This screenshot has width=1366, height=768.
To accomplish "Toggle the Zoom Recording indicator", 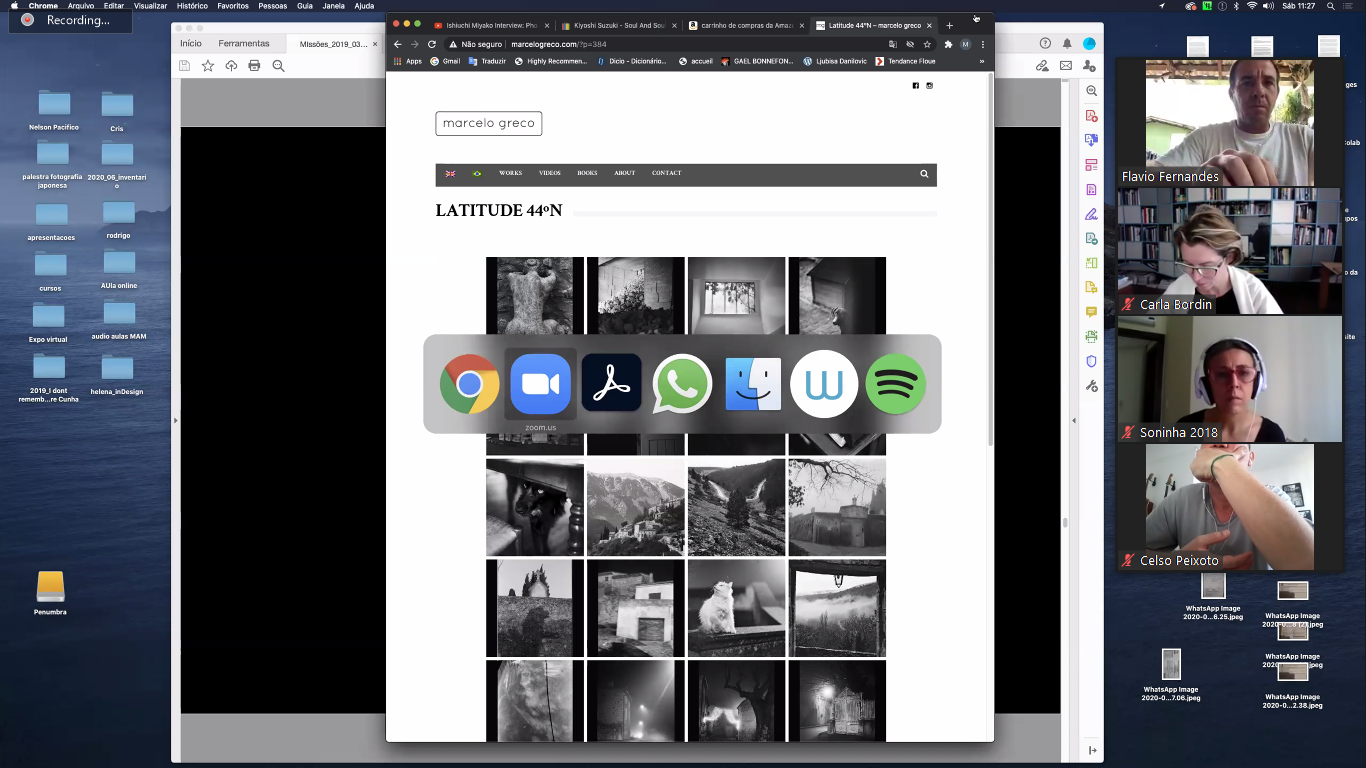I will click(70, 20).
